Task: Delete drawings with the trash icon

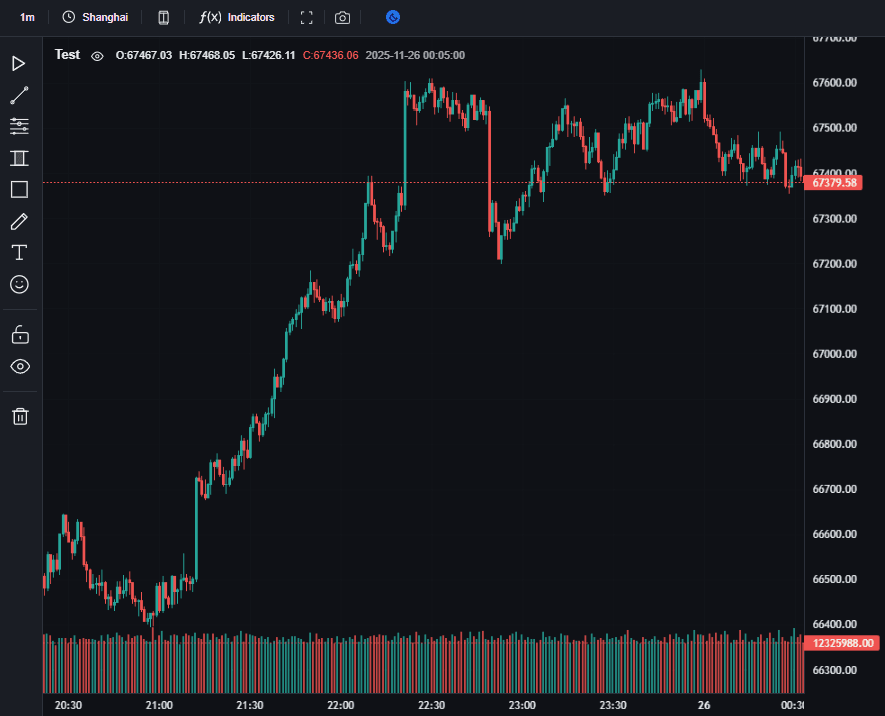Action: click(x=19, y=417)
